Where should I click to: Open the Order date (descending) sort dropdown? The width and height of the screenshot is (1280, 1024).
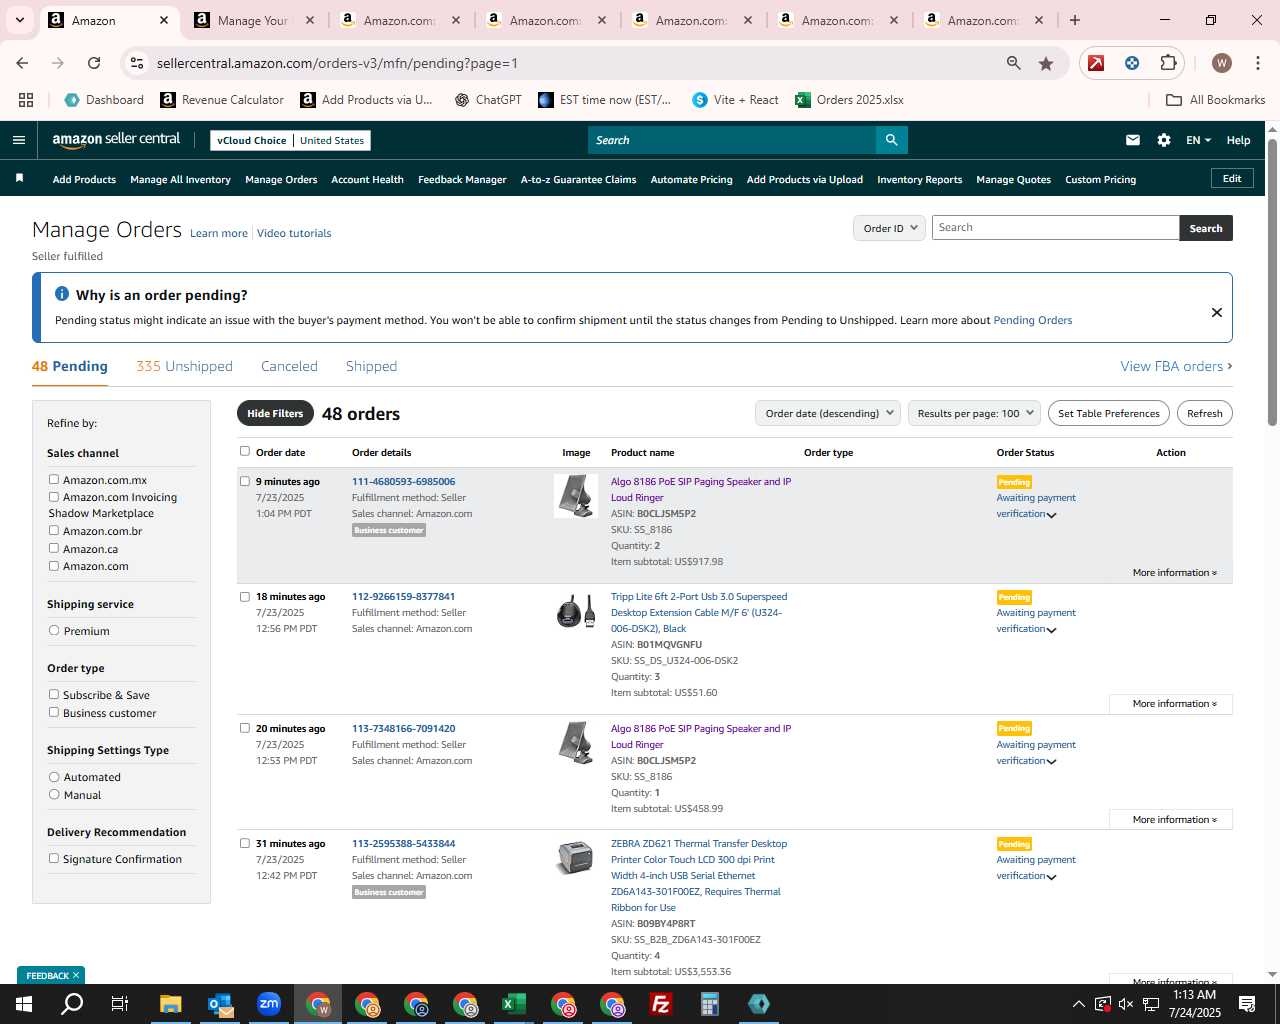828,413
